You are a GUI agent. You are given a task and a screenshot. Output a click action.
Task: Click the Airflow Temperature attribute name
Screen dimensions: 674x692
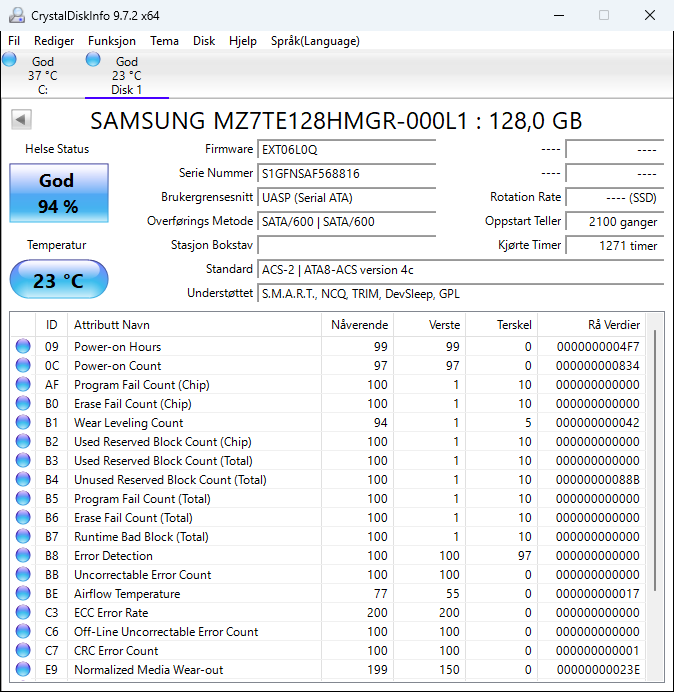[x=127, y=594]
